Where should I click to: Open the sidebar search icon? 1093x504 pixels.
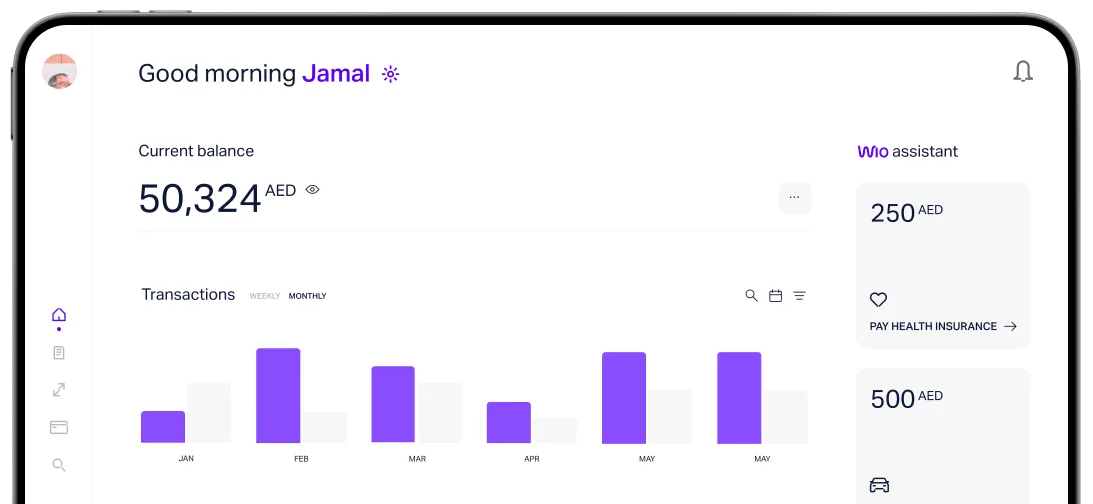tap(59, 464)
